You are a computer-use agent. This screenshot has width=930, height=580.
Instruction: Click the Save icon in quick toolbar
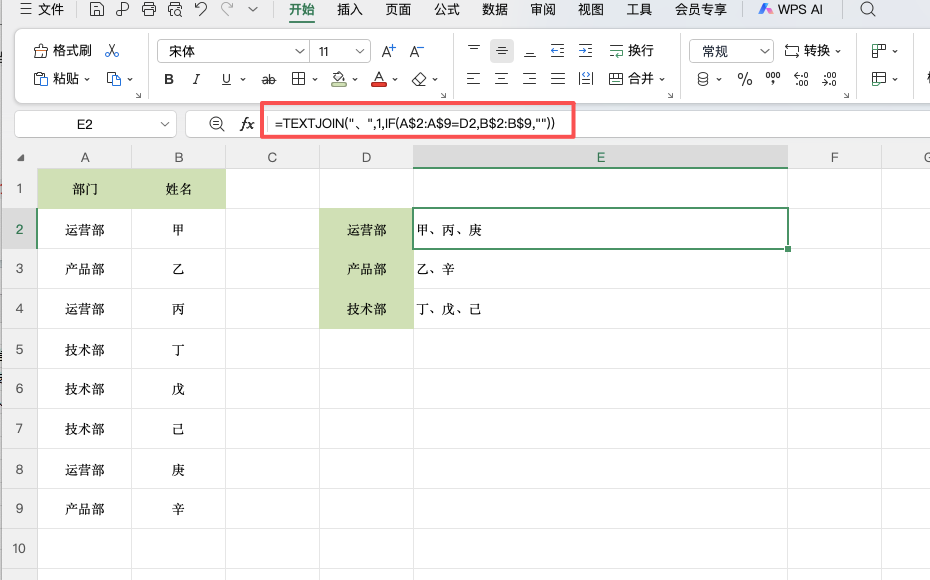tap(97, 9)
